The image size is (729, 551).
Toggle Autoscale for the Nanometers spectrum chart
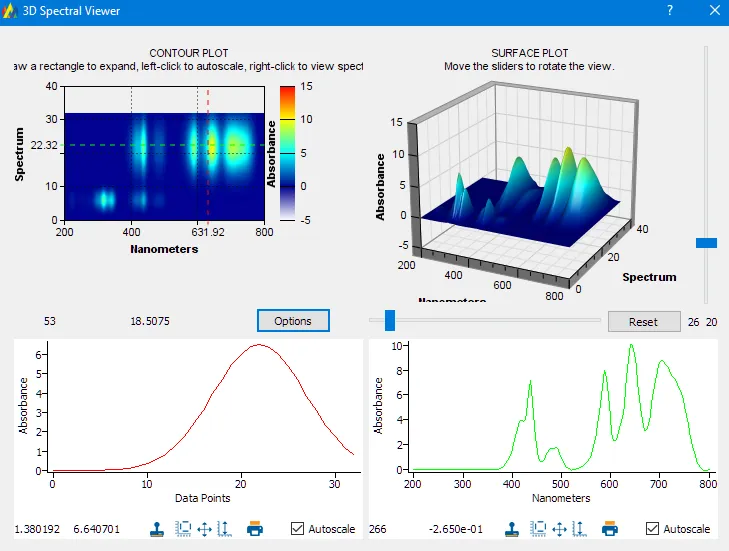pyautogui.click(x=678, y=529)
